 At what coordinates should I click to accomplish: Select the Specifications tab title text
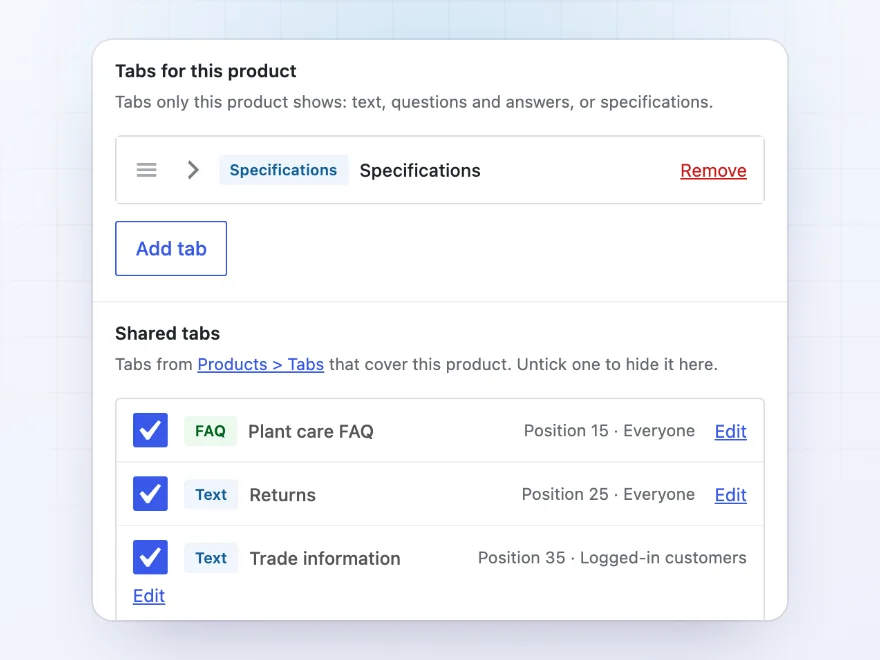pyautogui.click(x=420, y=171)
